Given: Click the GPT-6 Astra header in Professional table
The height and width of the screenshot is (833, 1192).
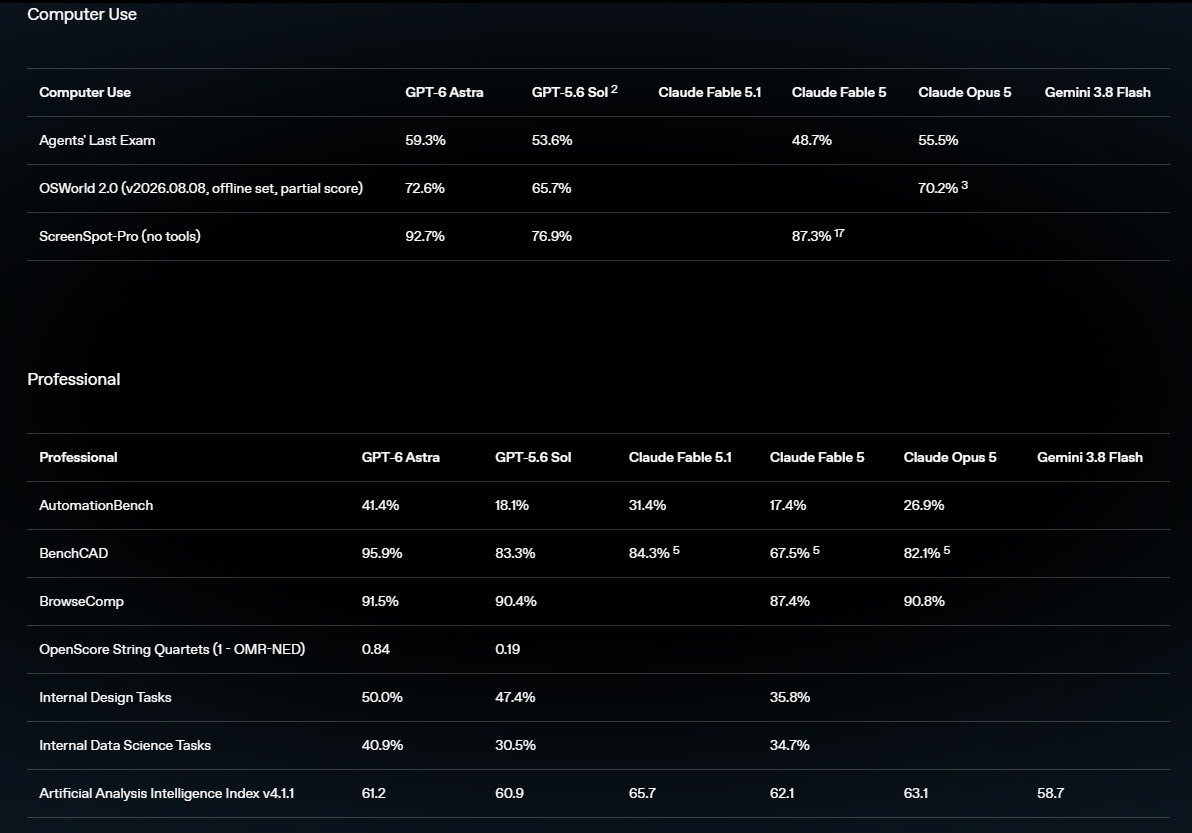Looking at the screenshot, I should point(401,458).
